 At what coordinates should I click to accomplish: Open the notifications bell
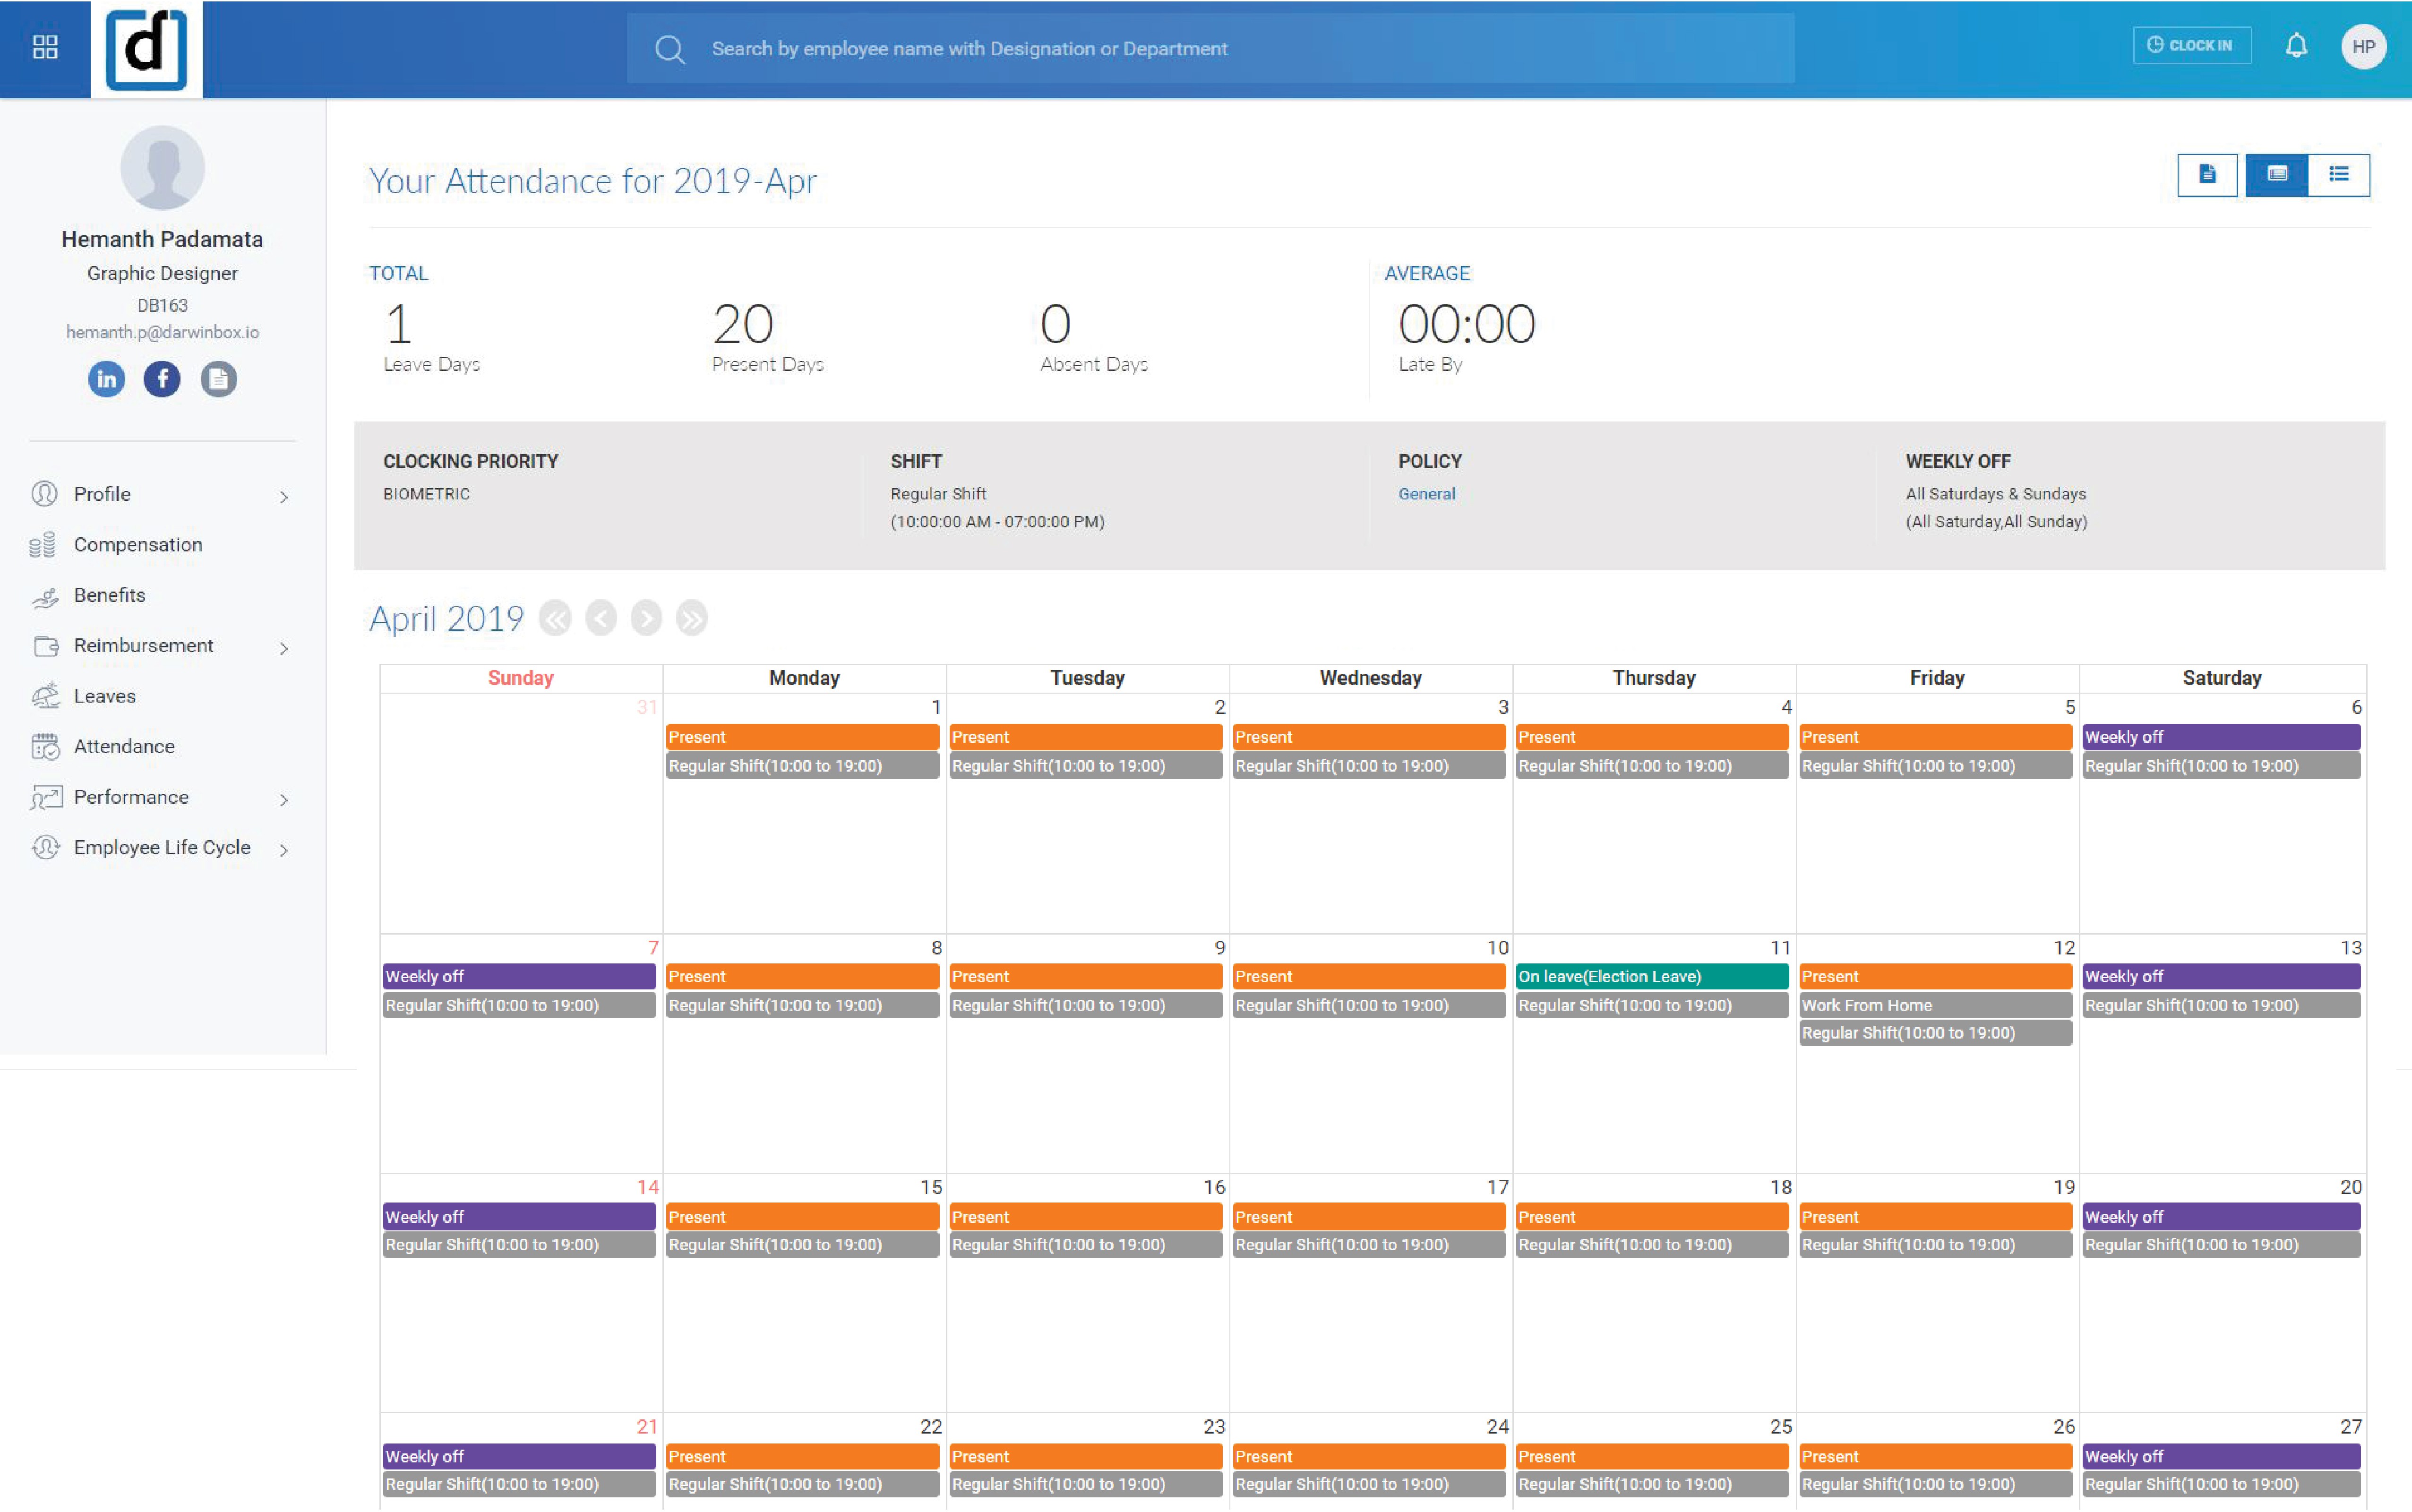[x=2295, y=45]
